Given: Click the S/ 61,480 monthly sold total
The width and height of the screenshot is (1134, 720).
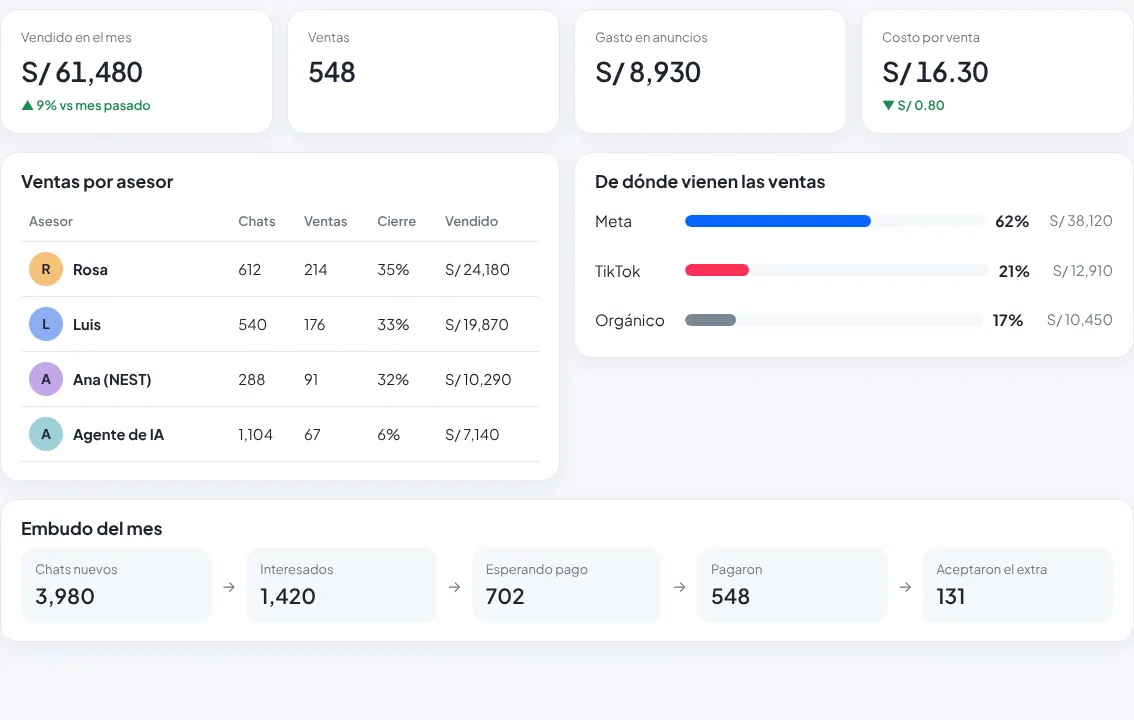Looking at the screenshot, I should [82, 72].
